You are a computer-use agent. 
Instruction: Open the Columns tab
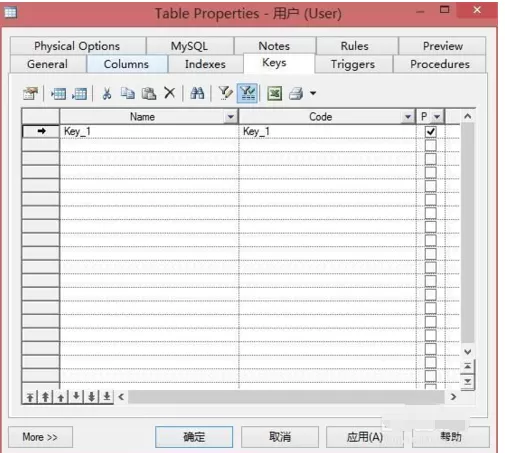pos(126,64)
